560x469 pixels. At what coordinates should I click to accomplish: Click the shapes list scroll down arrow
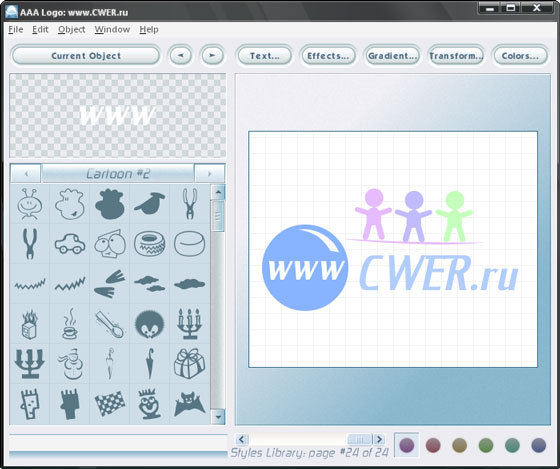[x=218, y=417]
